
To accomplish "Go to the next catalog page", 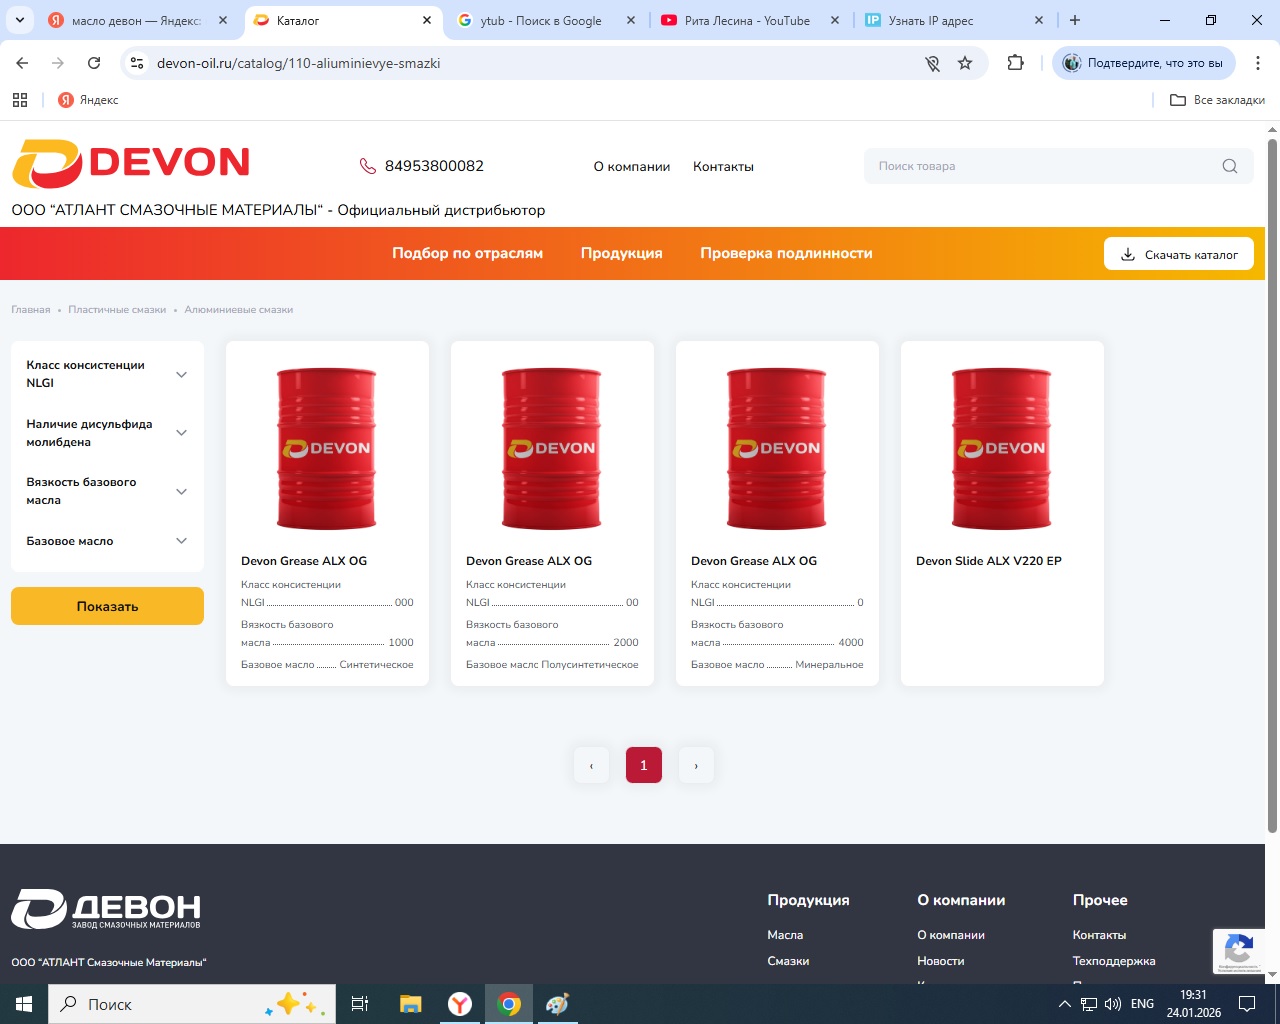I will coord(696,765).
